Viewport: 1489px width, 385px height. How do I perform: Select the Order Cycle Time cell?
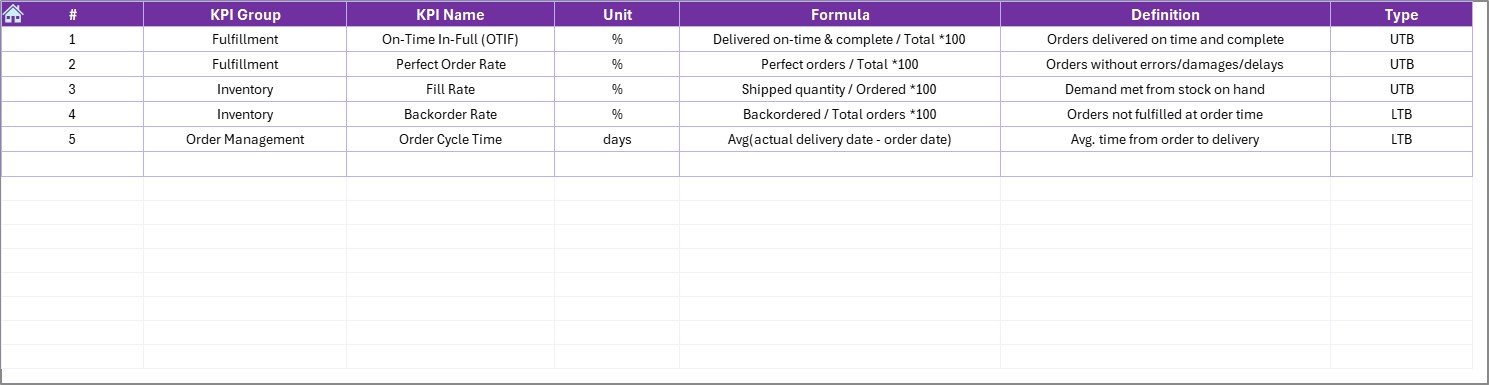(450, 139)
